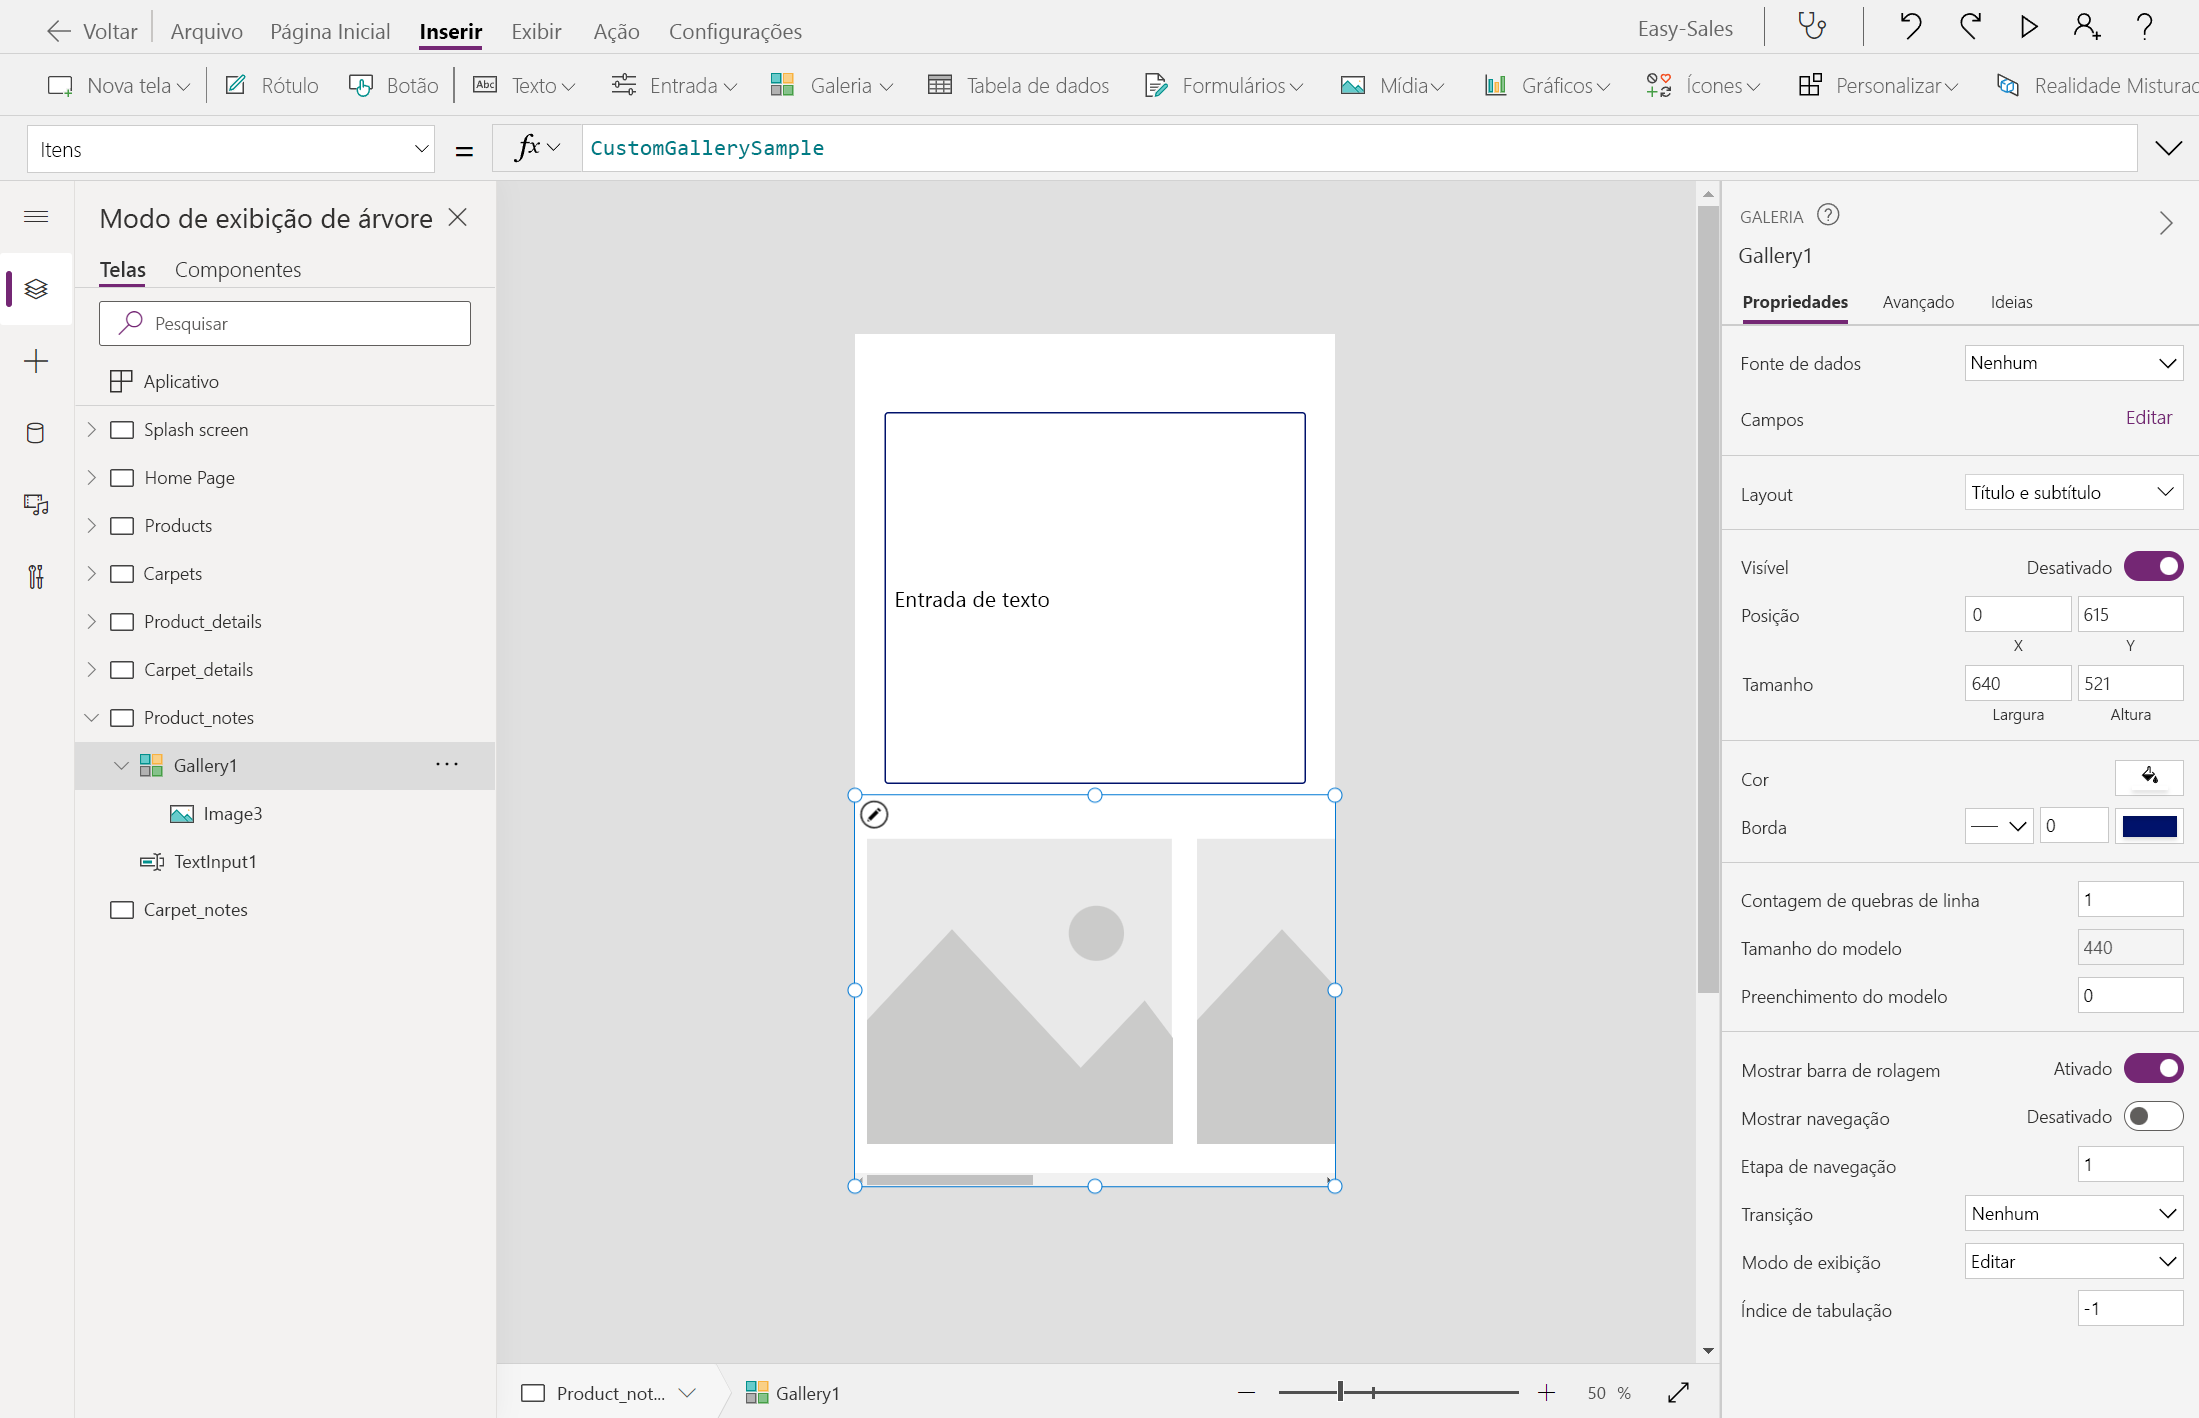Insert a Tabela de dados
Screen dimensions: 2199x1418
[1018, 85]
